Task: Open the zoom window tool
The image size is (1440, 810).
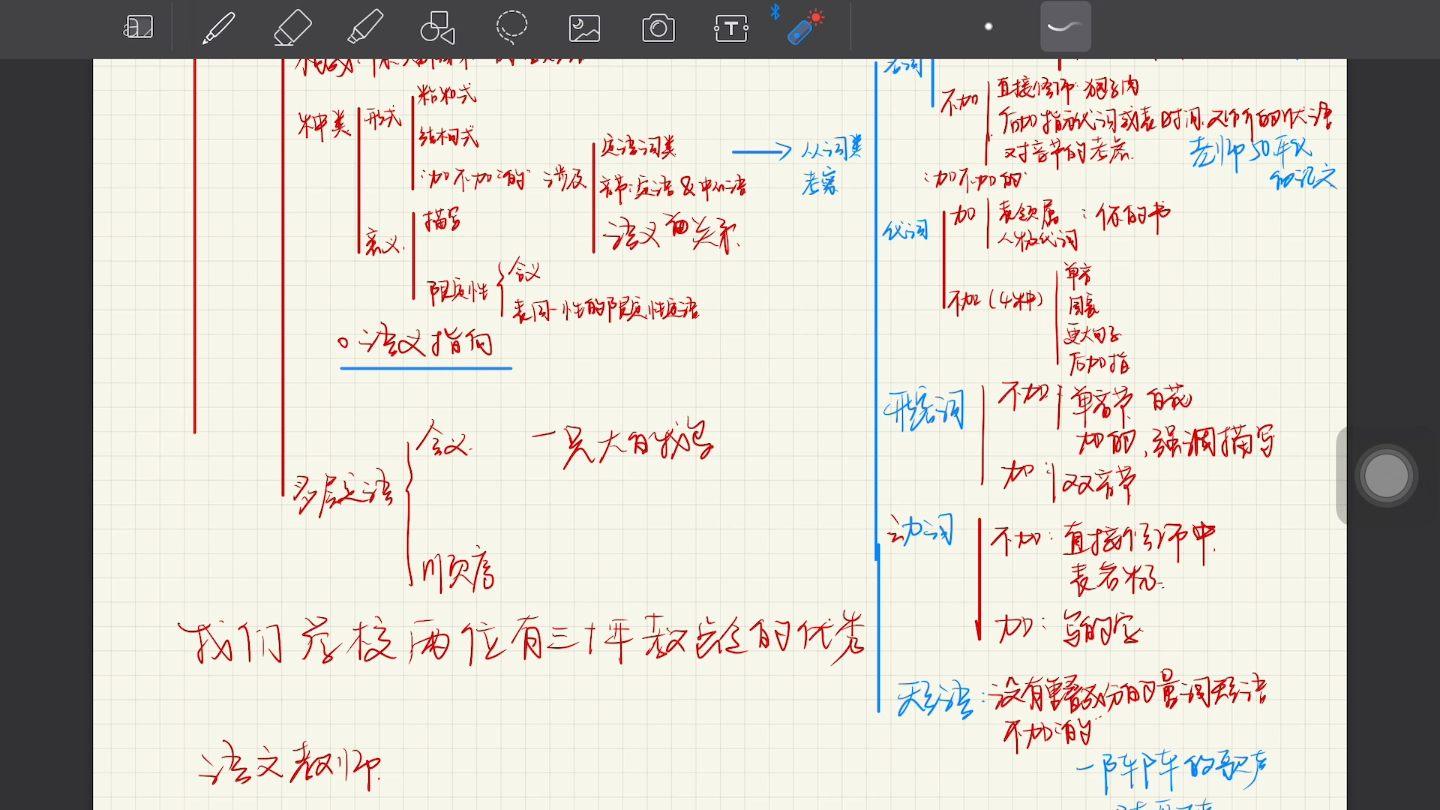Action: (x=138, y=27)
